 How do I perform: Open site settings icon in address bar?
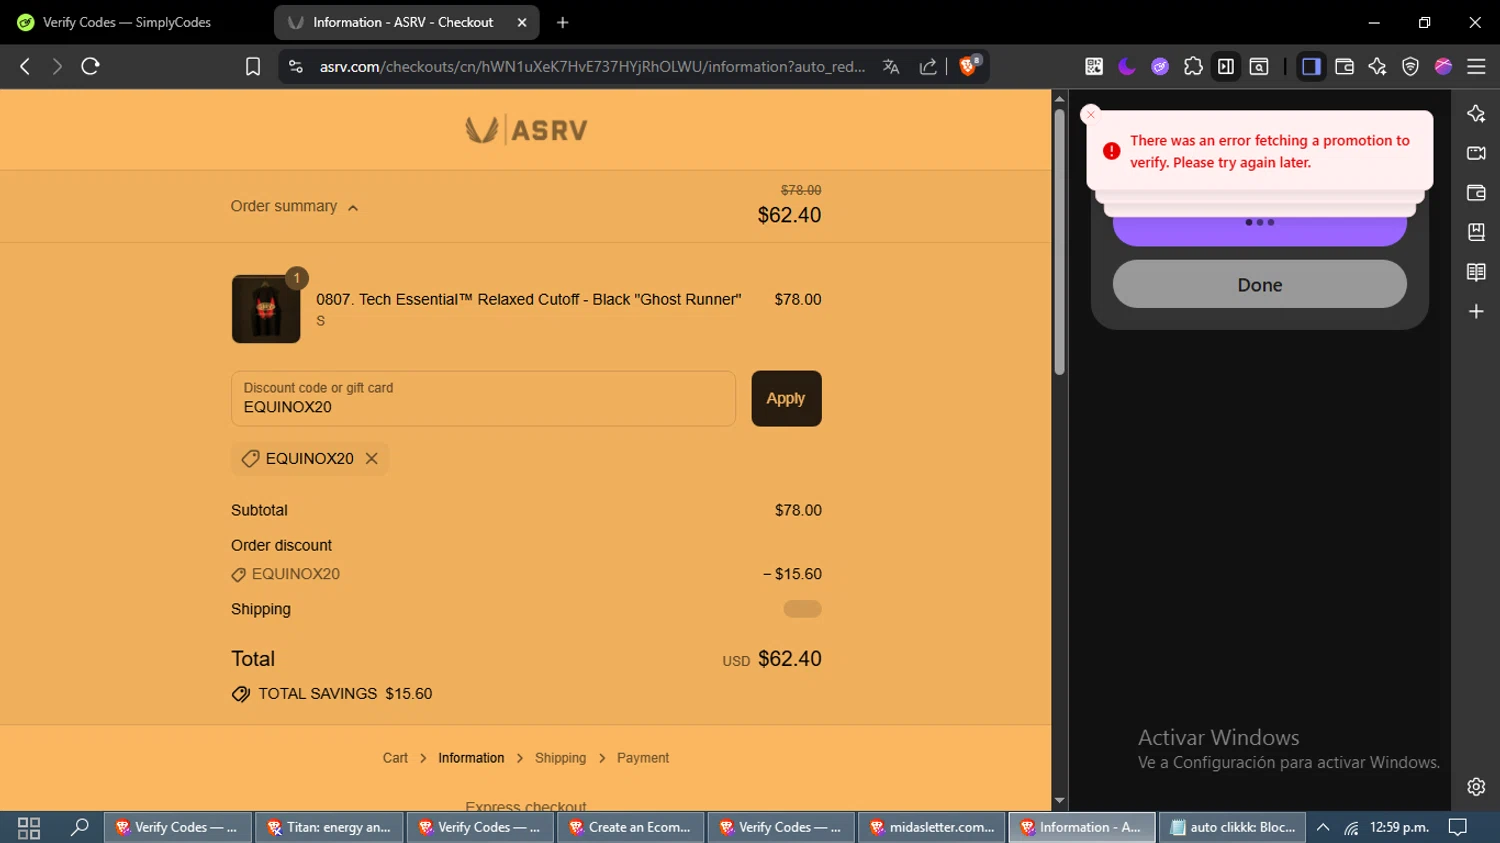coord(295,66)
